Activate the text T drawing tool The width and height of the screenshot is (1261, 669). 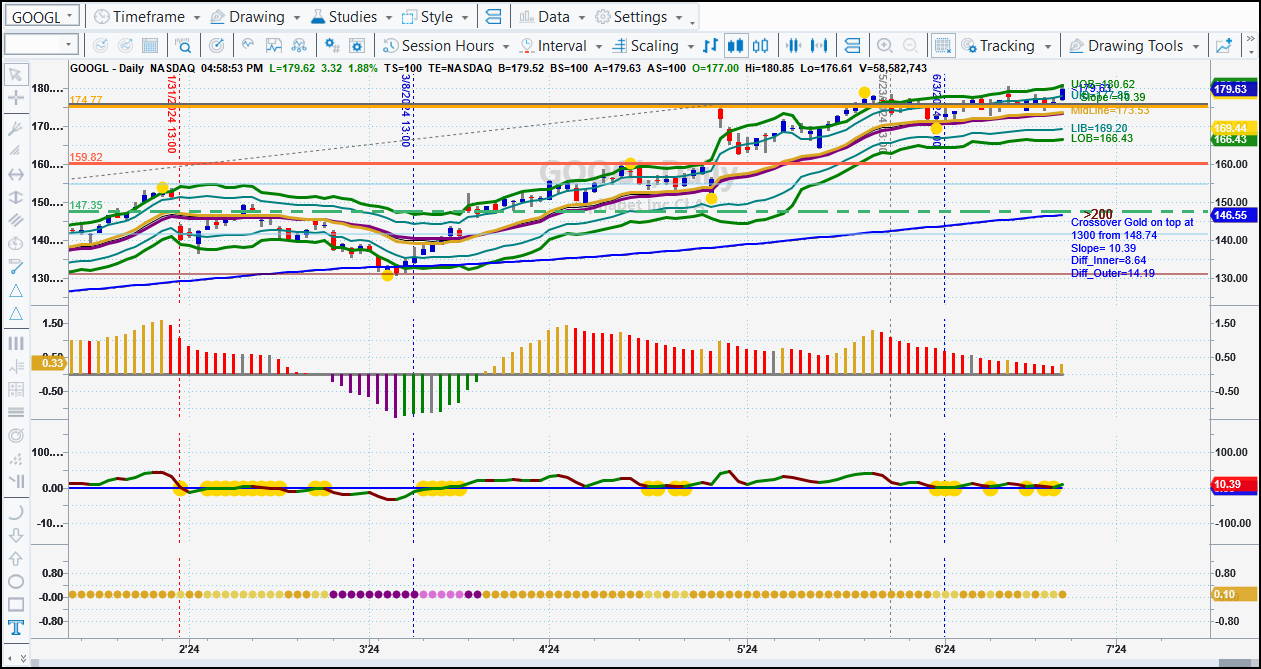[x=16, y=628]
